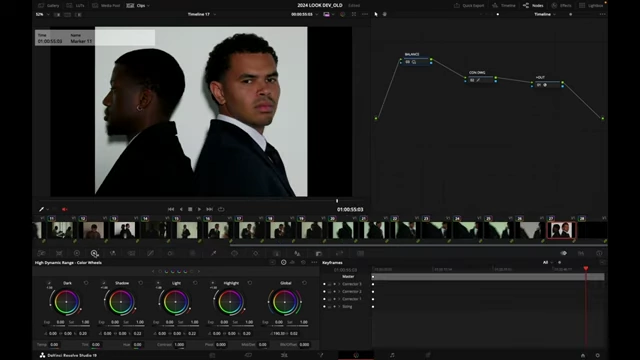Open the Effects panel
The height and width of the screenshot is (360, 640).
pos(561,5)
